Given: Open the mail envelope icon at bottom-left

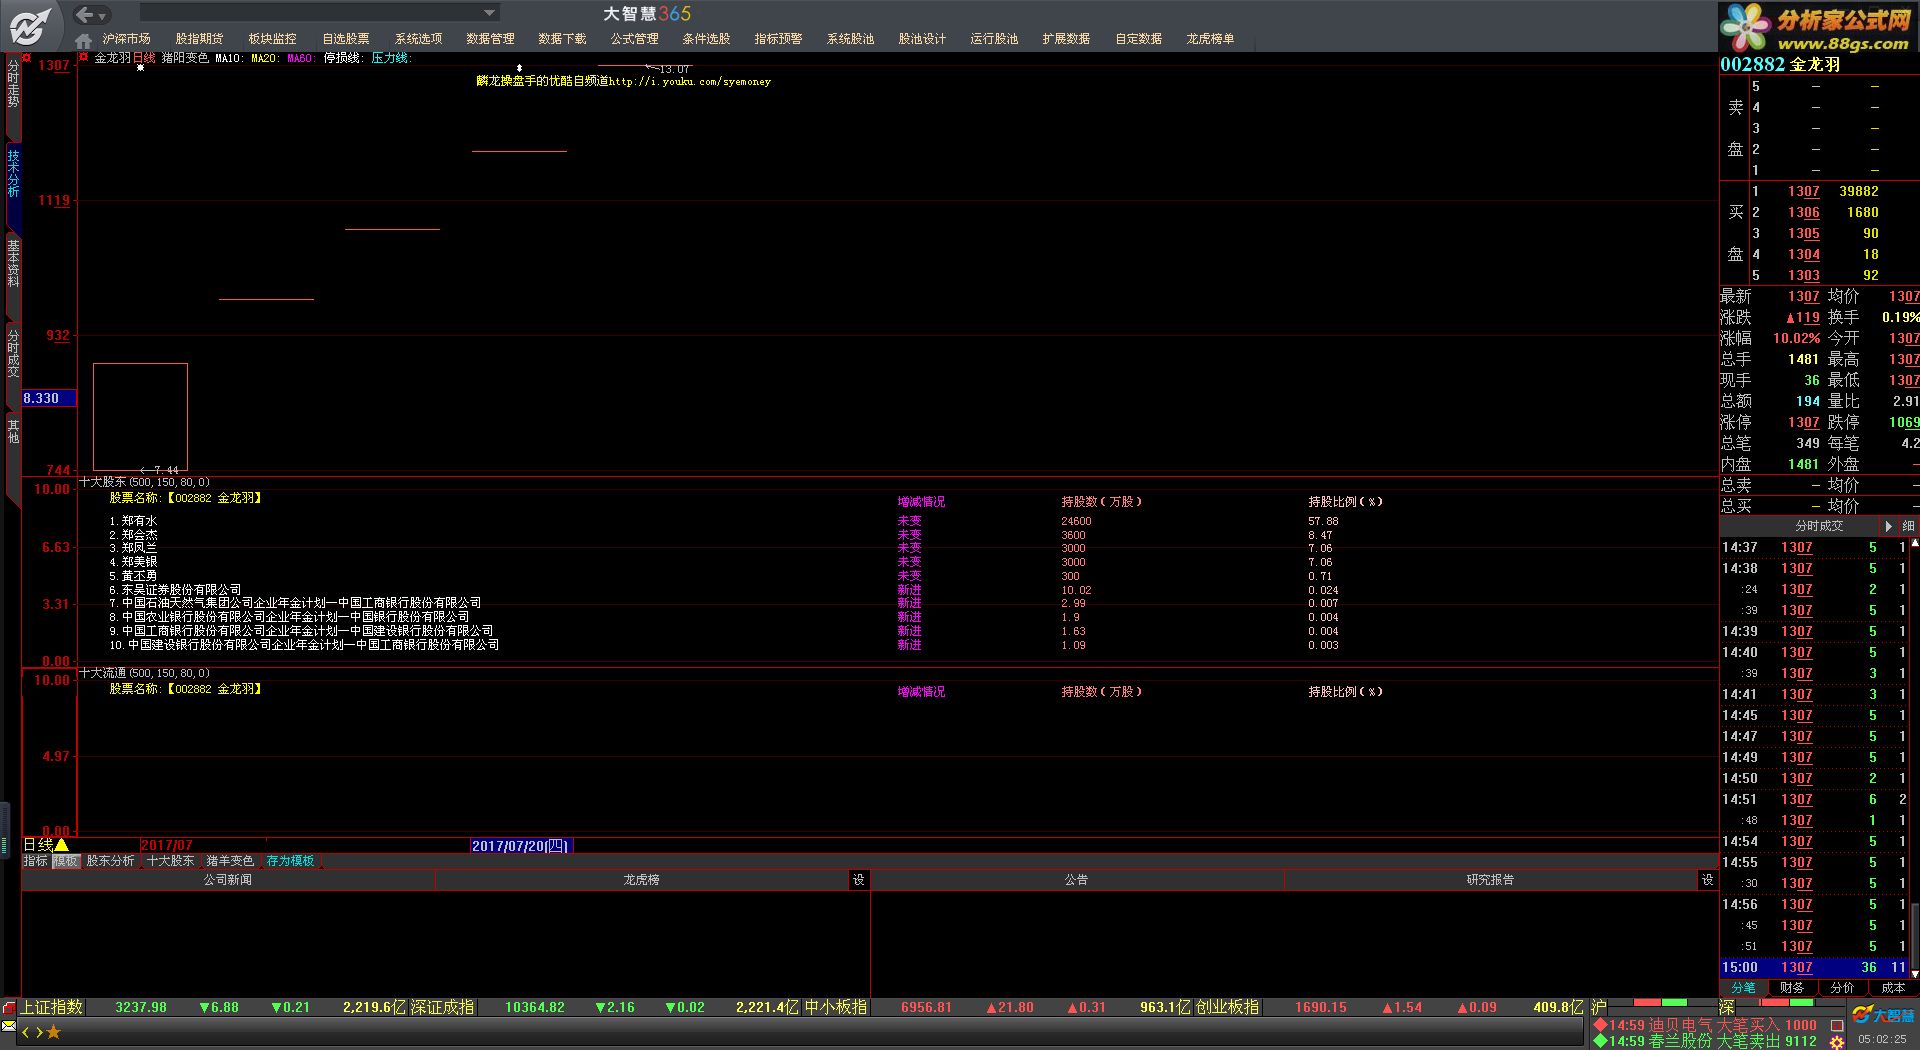Looking at the screenshot, I should [9, 1027].
